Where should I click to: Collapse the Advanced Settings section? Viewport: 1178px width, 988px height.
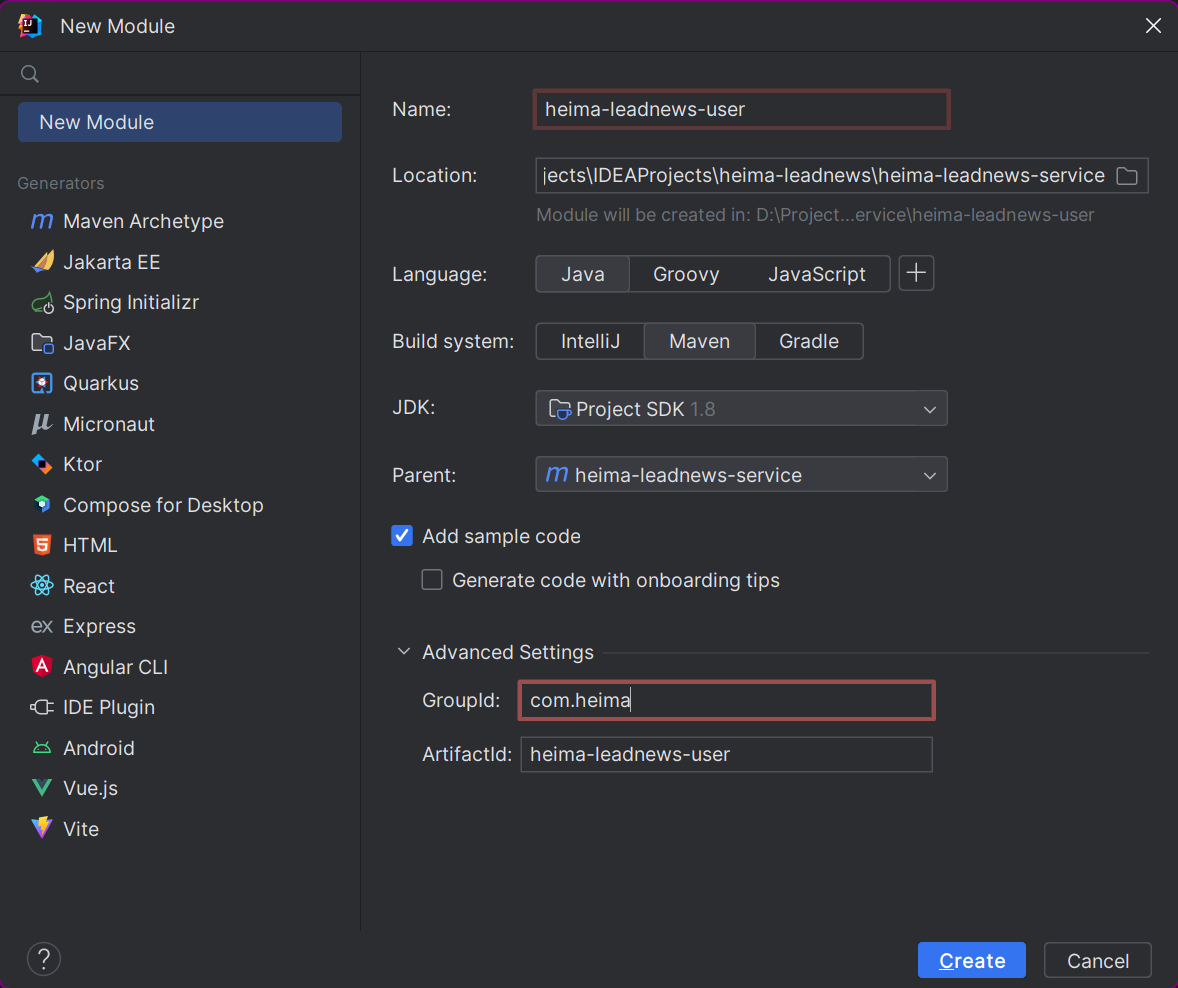coord(404,652)
